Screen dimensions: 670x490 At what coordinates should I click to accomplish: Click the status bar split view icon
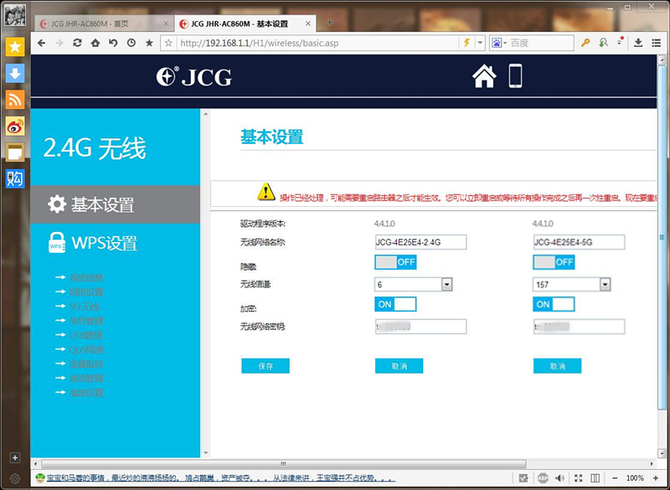click(x=595, y=478)
